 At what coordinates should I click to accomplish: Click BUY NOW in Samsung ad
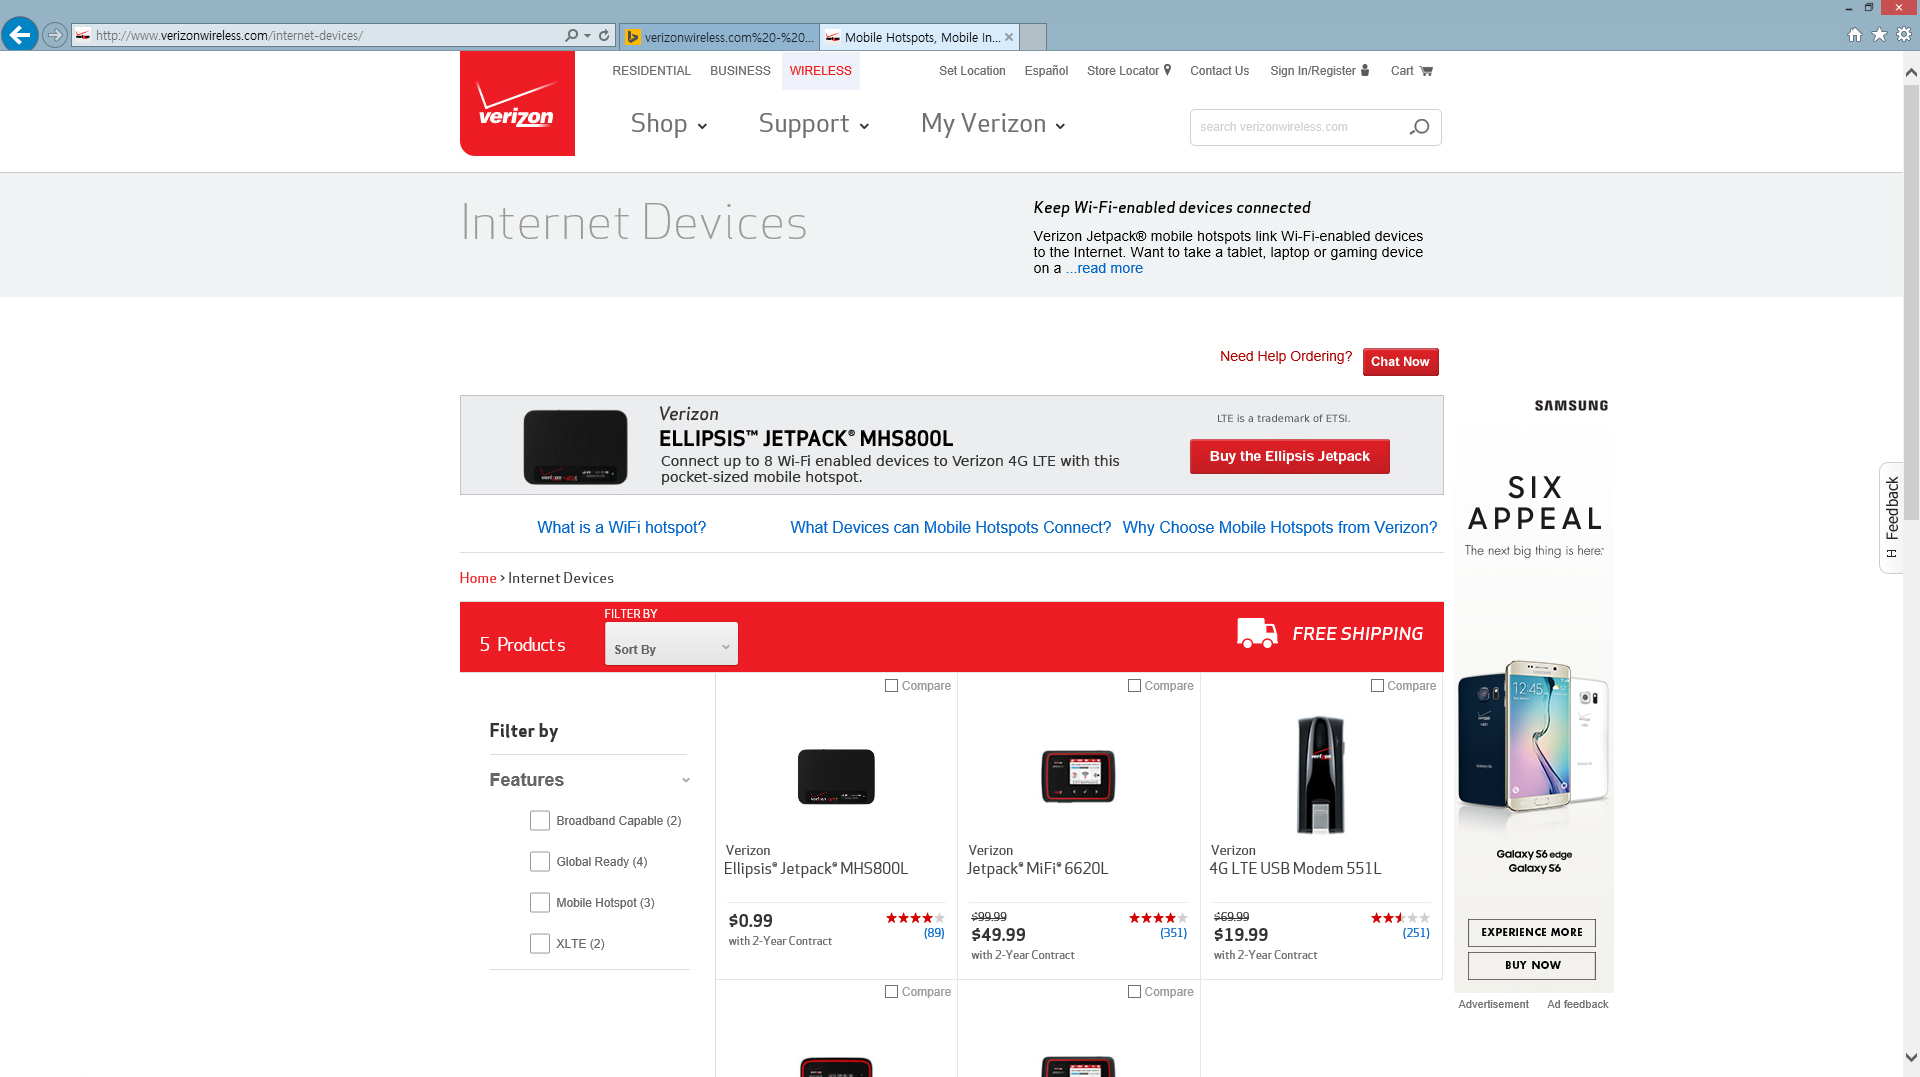[x=1531, y=965]
